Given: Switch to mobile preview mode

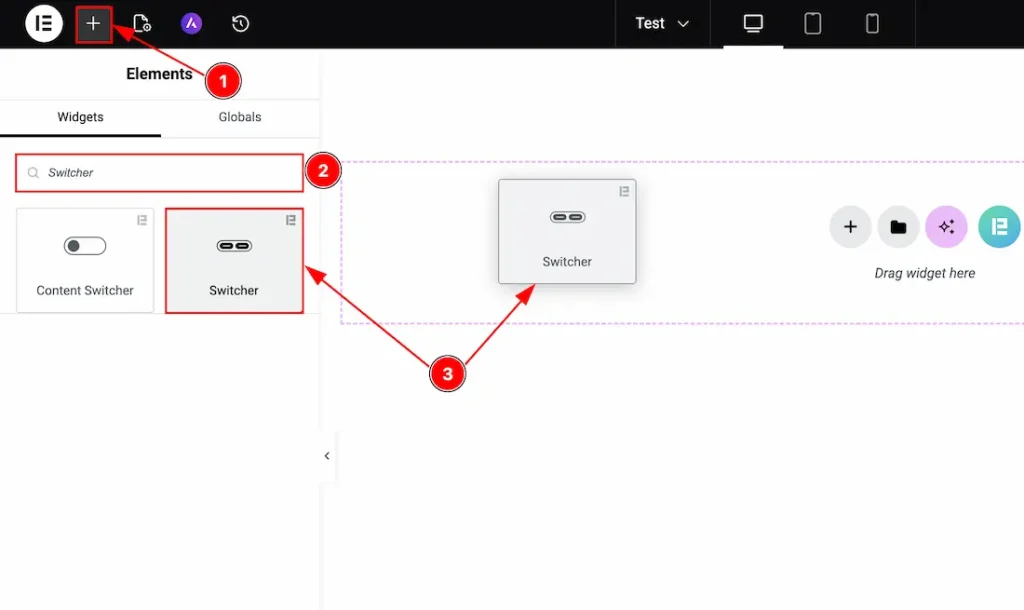Looking at the screenshot, I should (871, 23).
